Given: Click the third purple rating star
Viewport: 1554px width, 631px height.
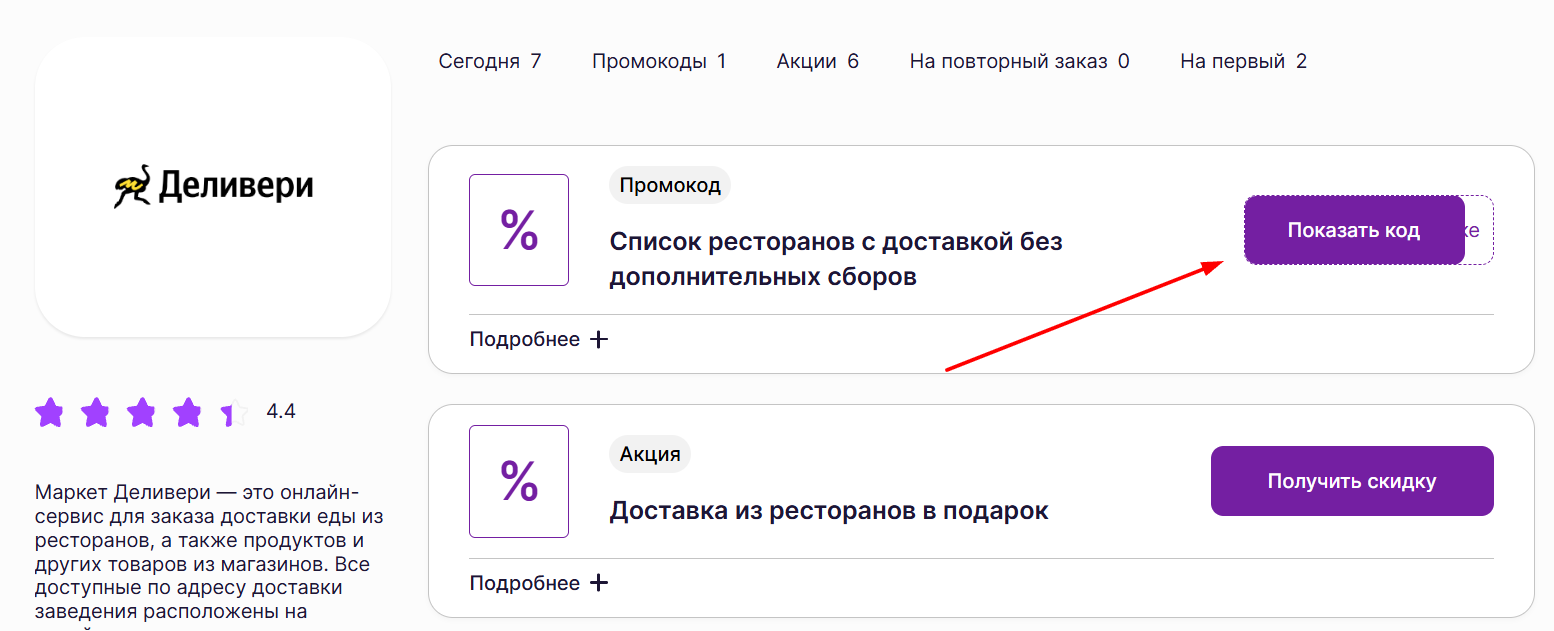Looking at the screenshot, I should coord(143,411).
